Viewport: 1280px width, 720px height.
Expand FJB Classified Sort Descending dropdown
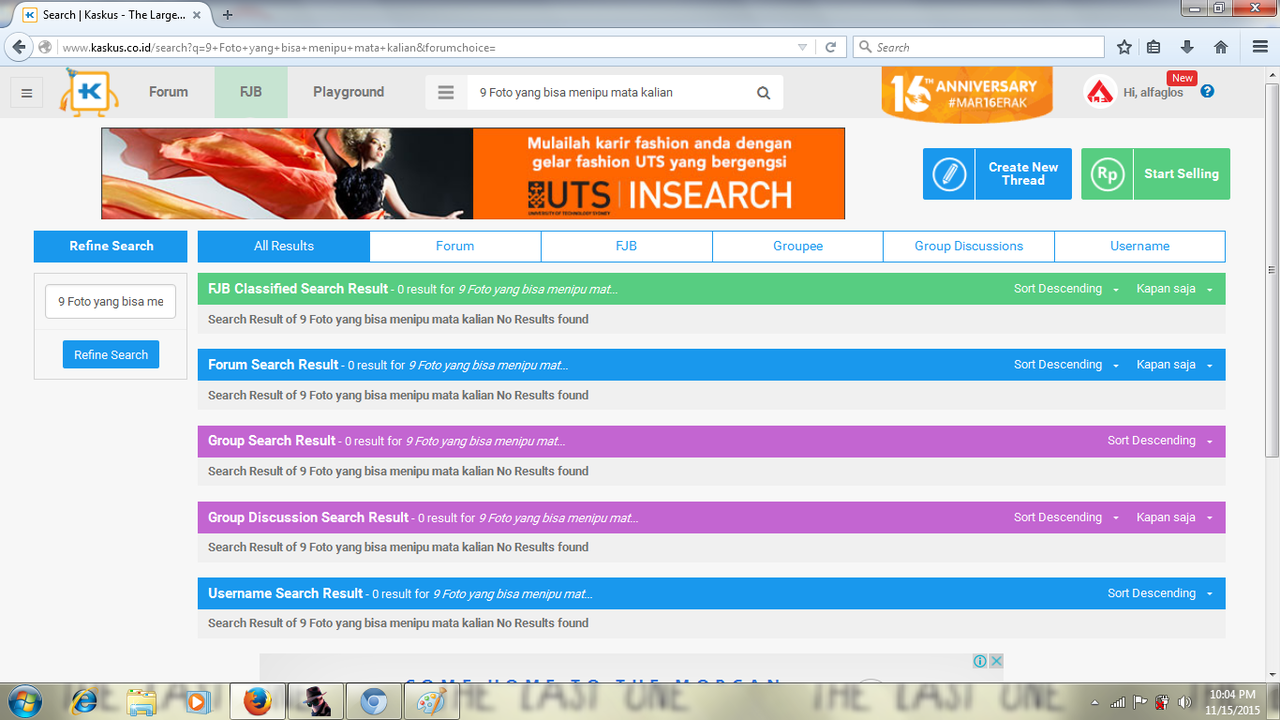click(x=1066, y=289)
